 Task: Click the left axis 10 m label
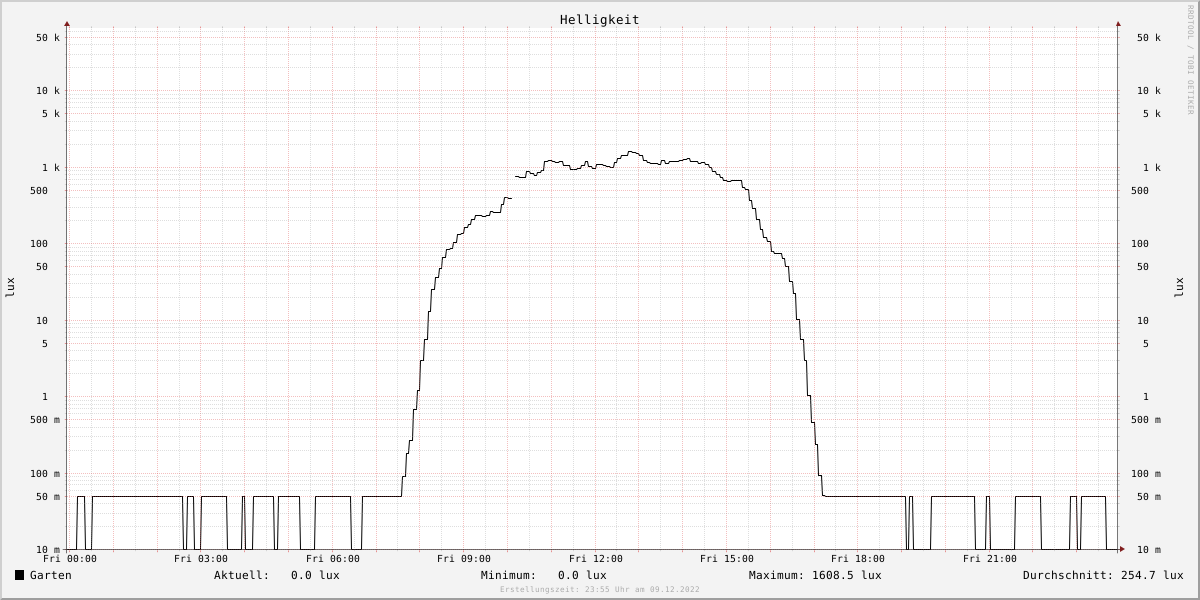[48, 550]
